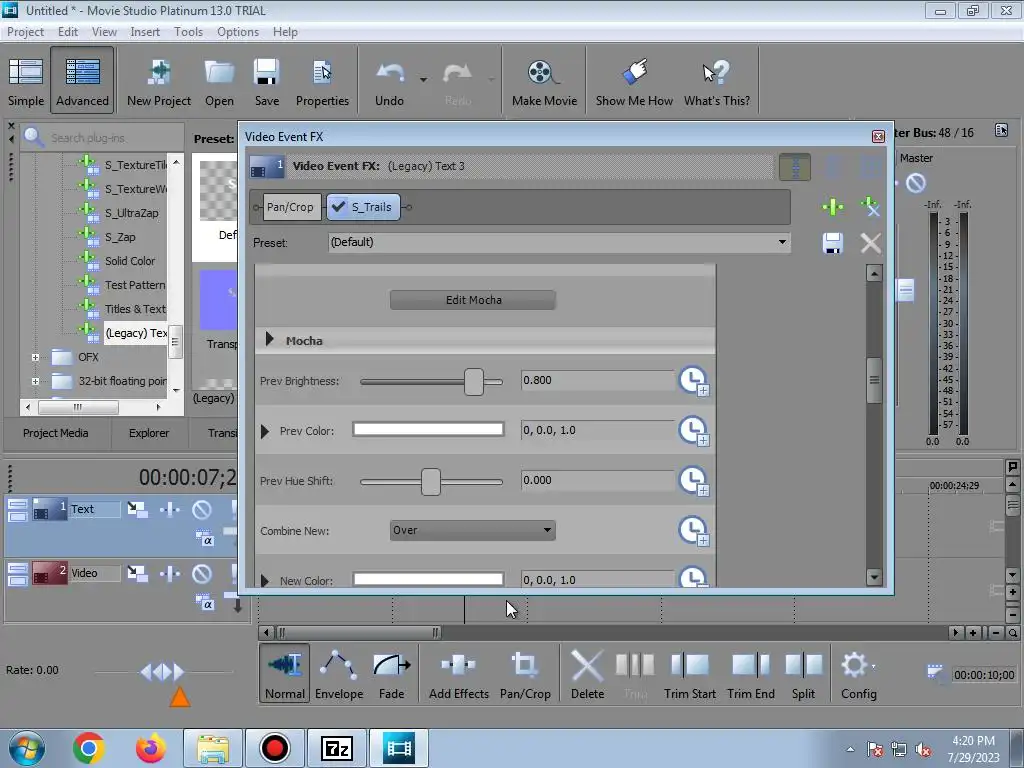Viewport: 1024px width, 768px height.
Task: Switch to Explorer tab
Action: [x=149, y=433]
